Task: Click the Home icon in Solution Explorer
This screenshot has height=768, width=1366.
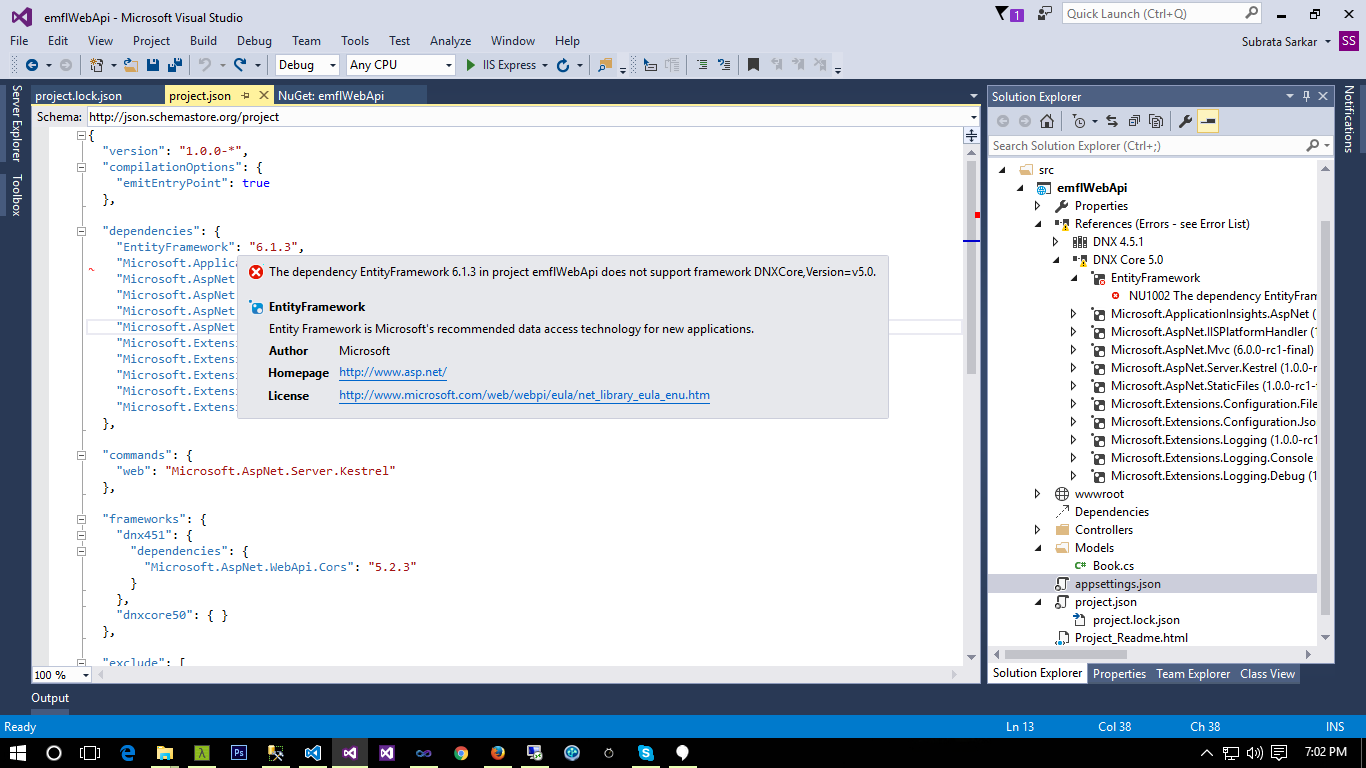Action: (1046, 121)
